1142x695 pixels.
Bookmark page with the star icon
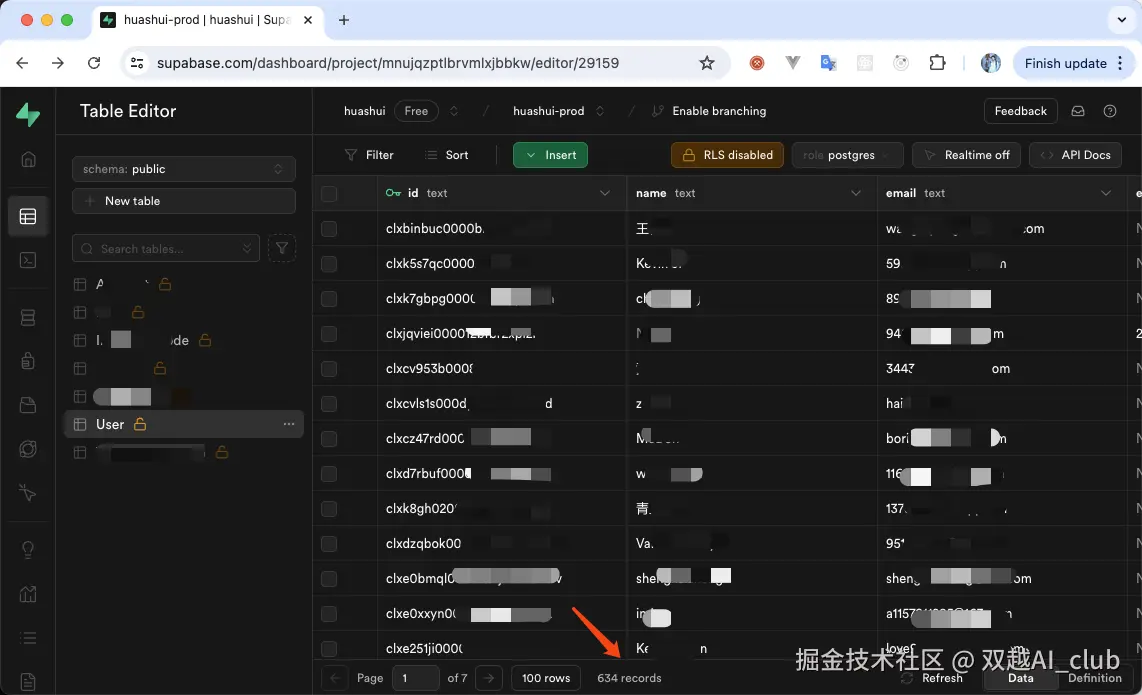tap(706, 63)
